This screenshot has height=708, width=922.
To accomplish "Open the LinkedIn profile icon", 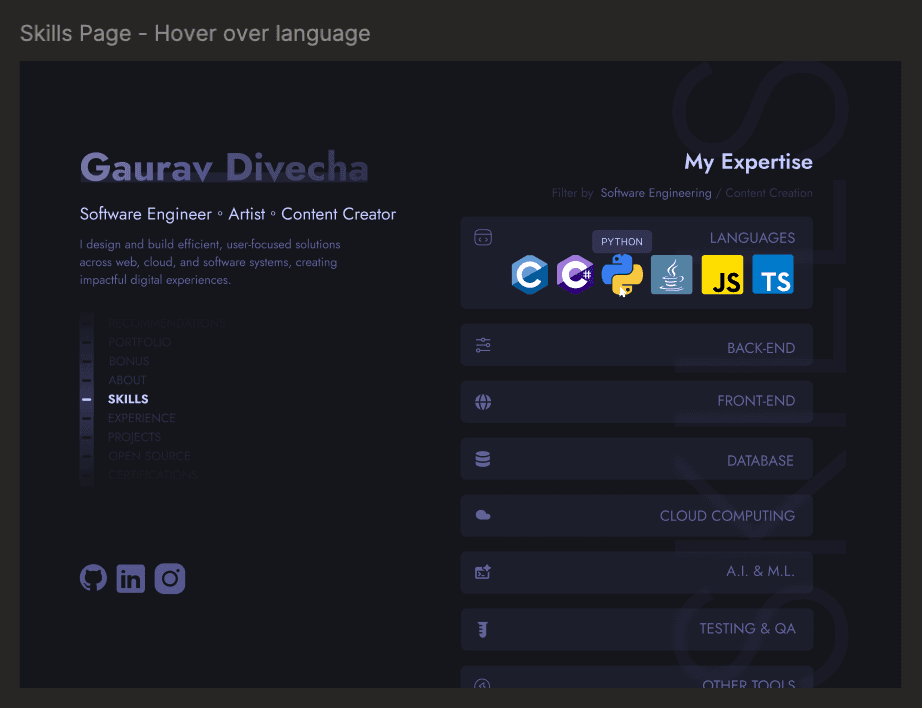I will (131, 579).
